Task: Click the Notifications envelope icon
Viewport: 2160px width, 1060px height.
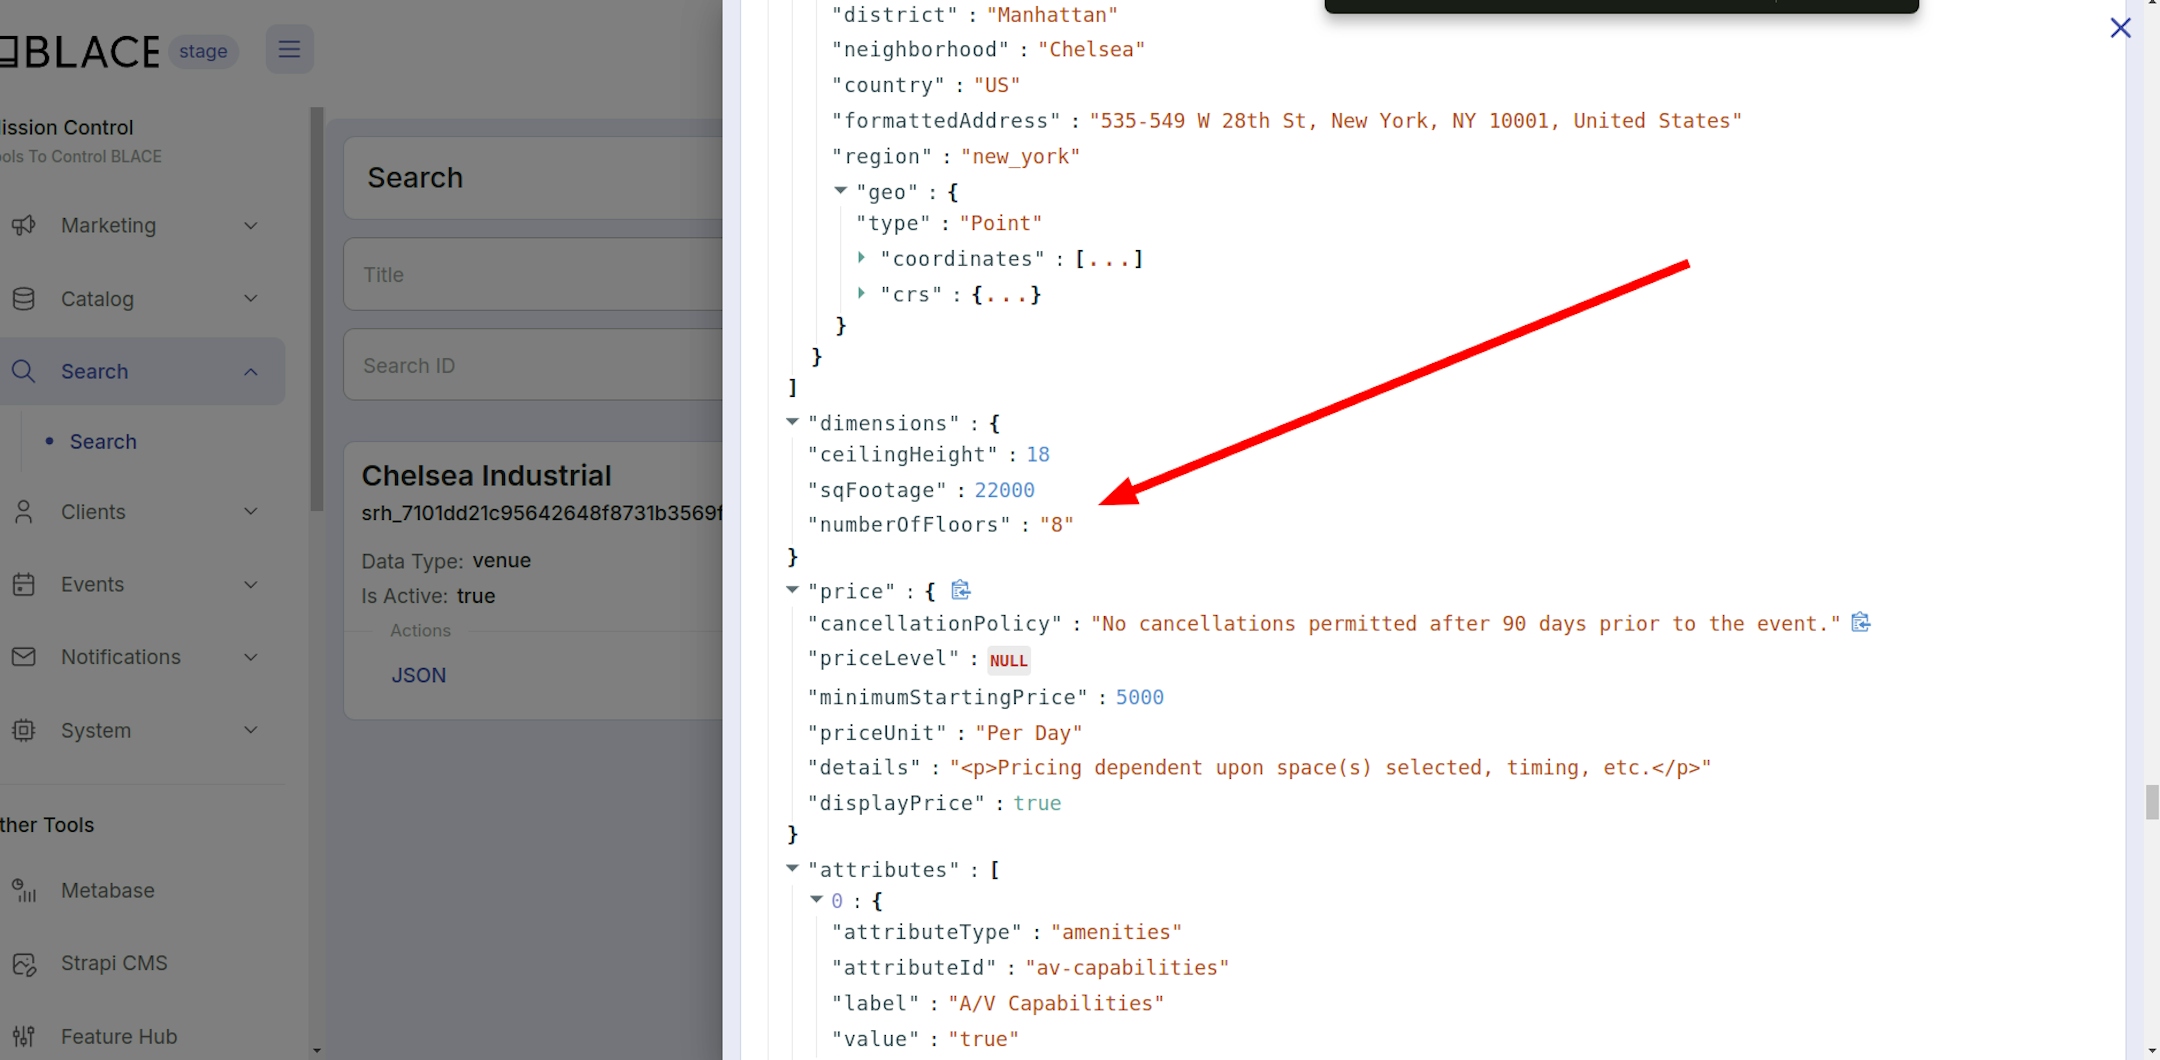Action: (x=24, y=657)
